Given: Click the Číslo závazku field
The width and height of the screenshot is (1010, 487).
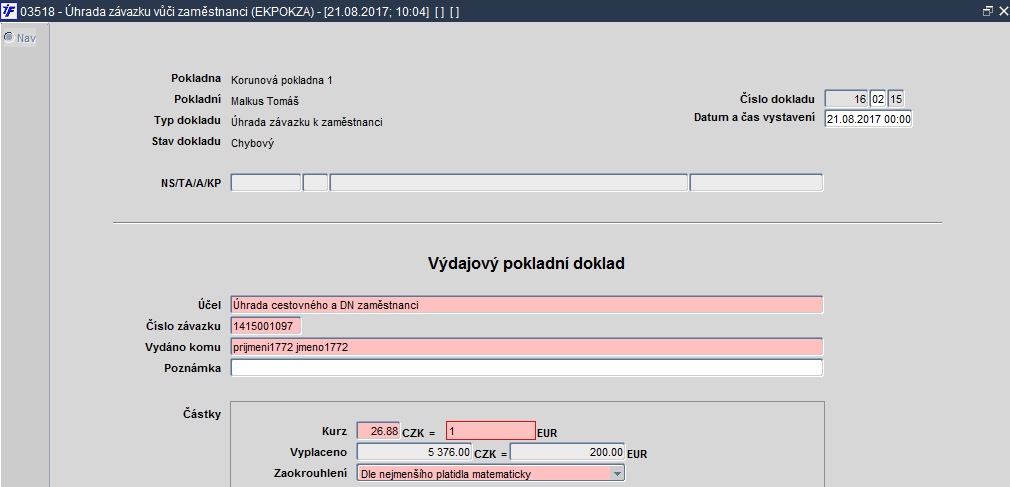Looking at the screenshot, I should (x=265, y=326).
